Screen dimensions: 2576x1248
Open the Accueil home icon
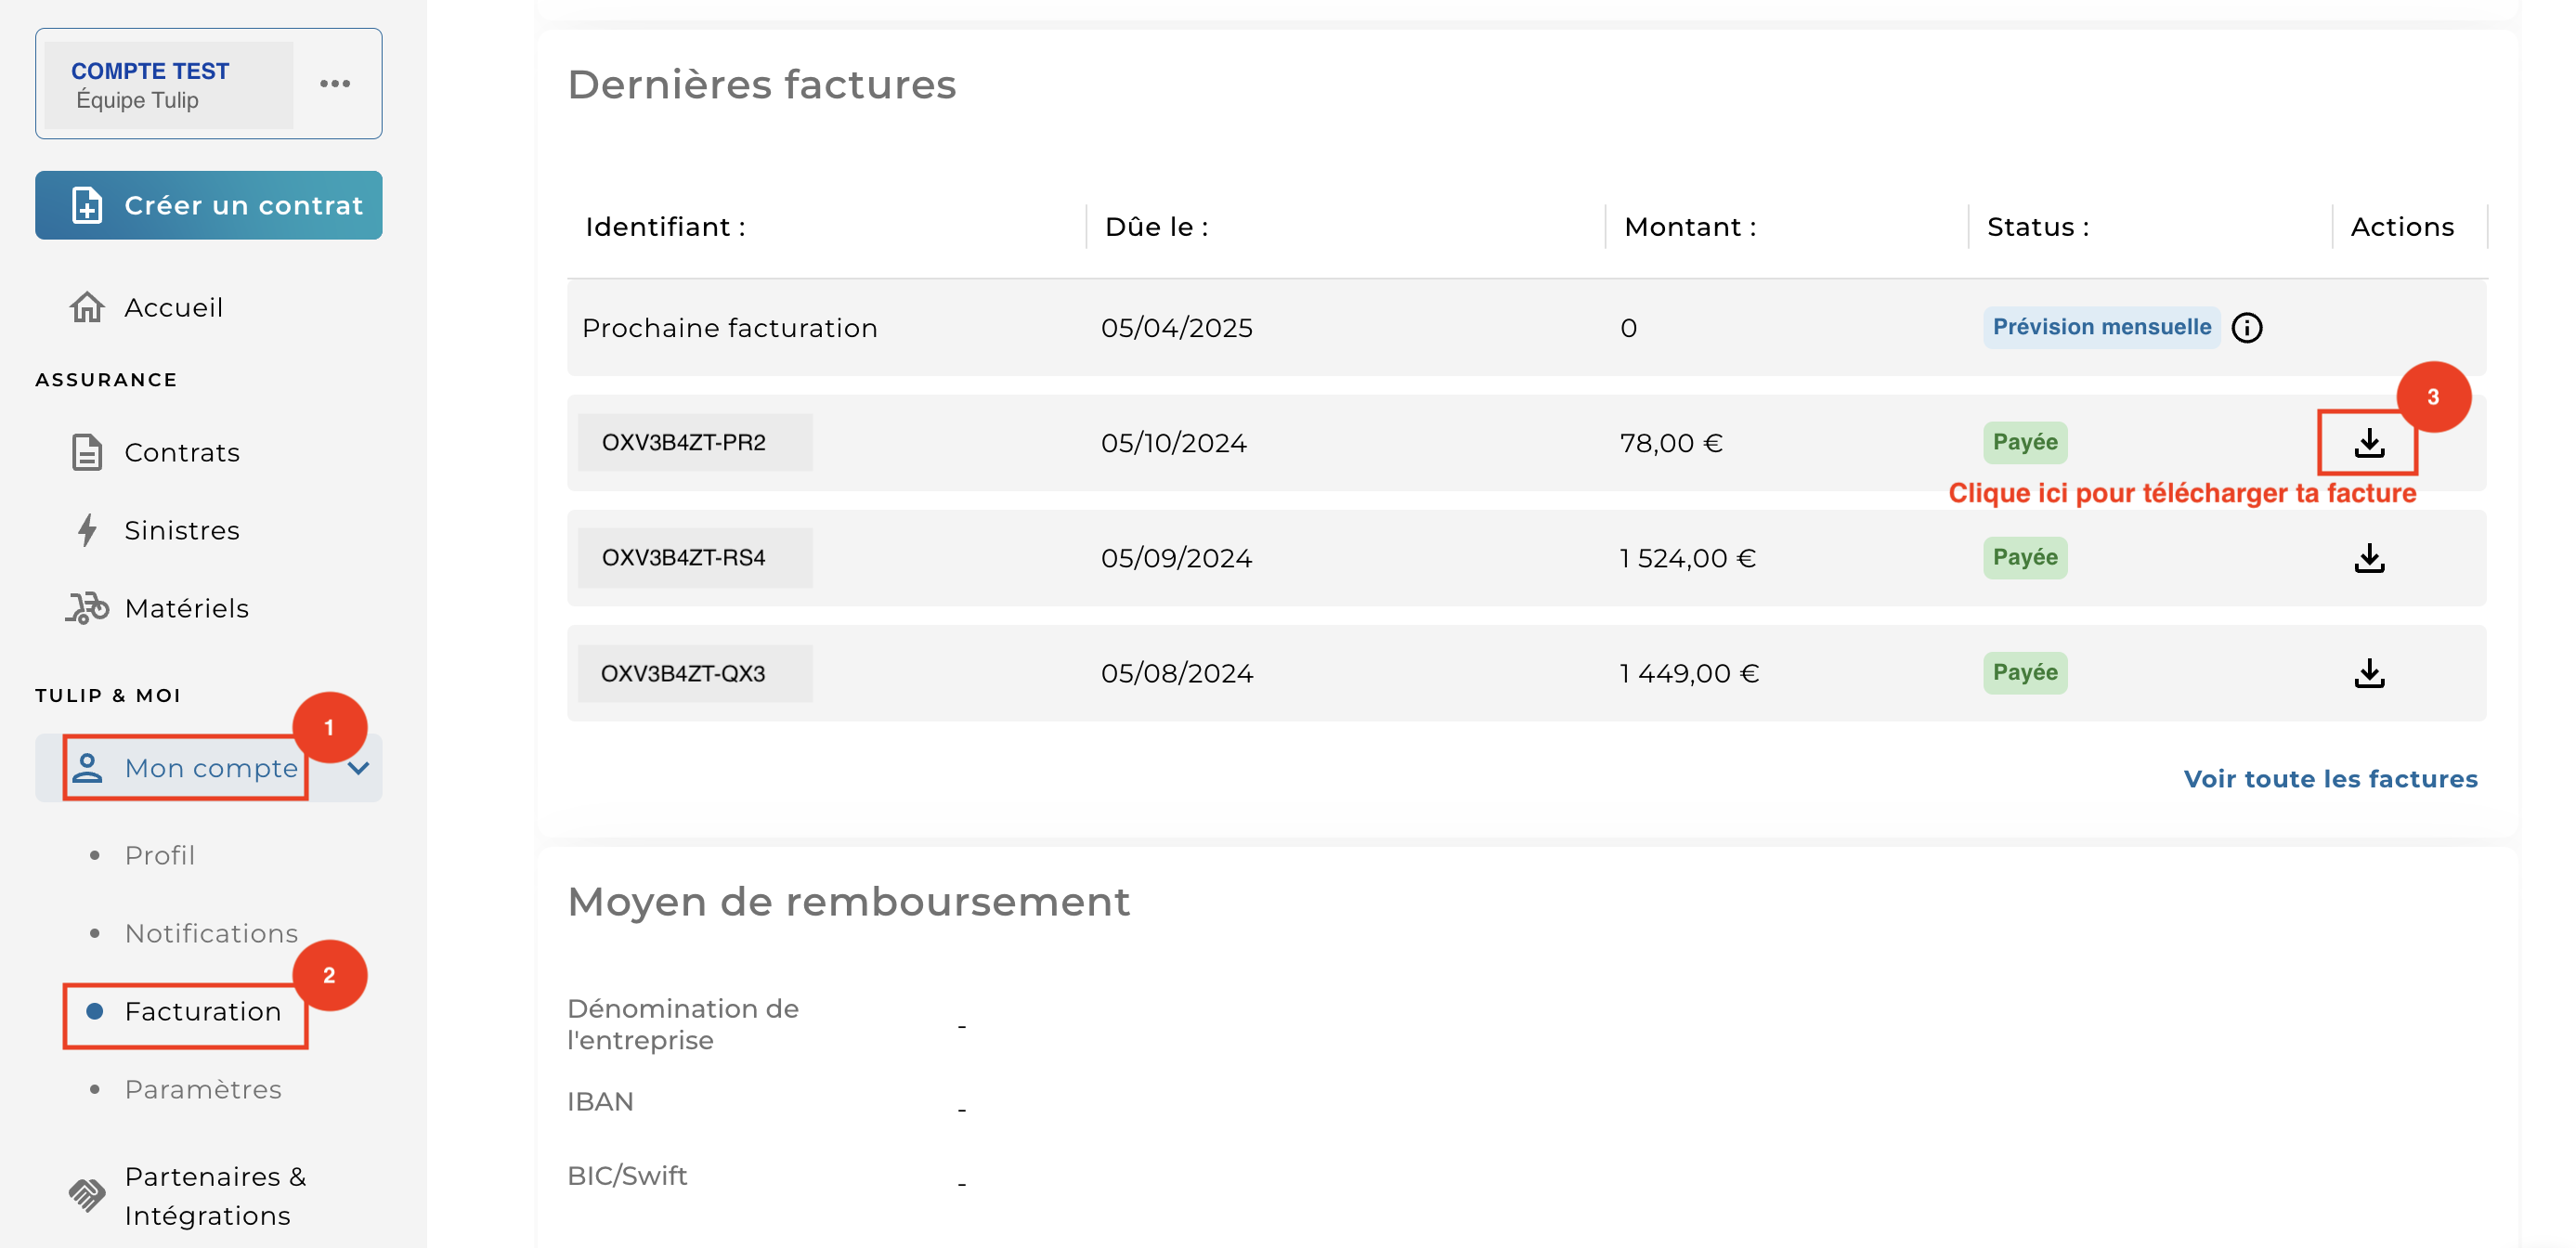coord(87,307)
